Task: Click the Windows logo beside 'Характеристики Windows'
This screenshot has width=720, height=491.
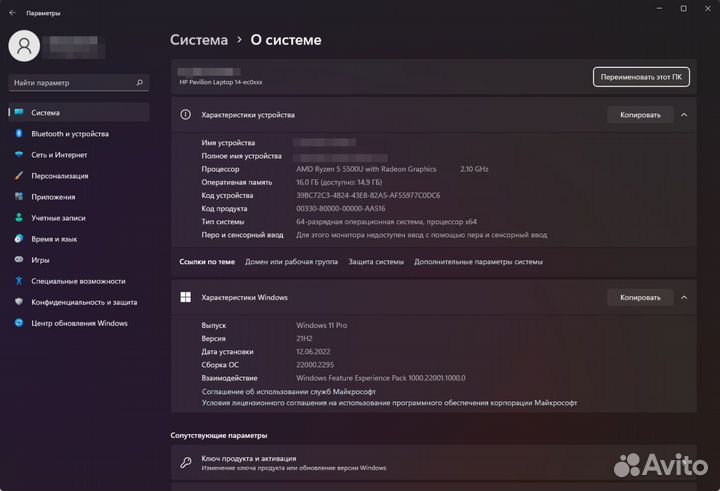Action: click(186, 297)
